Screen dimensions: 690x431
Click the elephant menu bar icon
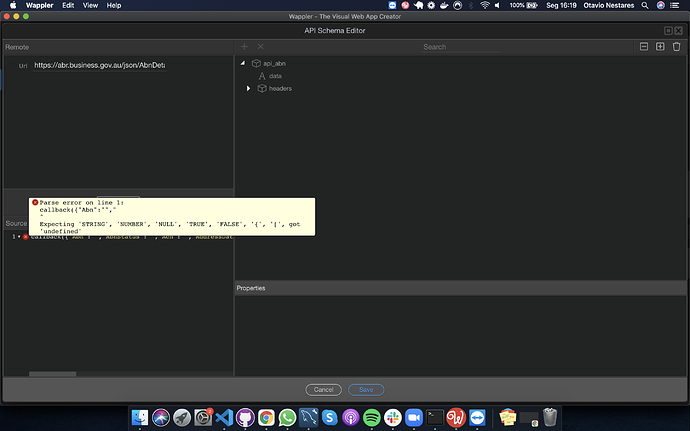(x=418, y=5)
